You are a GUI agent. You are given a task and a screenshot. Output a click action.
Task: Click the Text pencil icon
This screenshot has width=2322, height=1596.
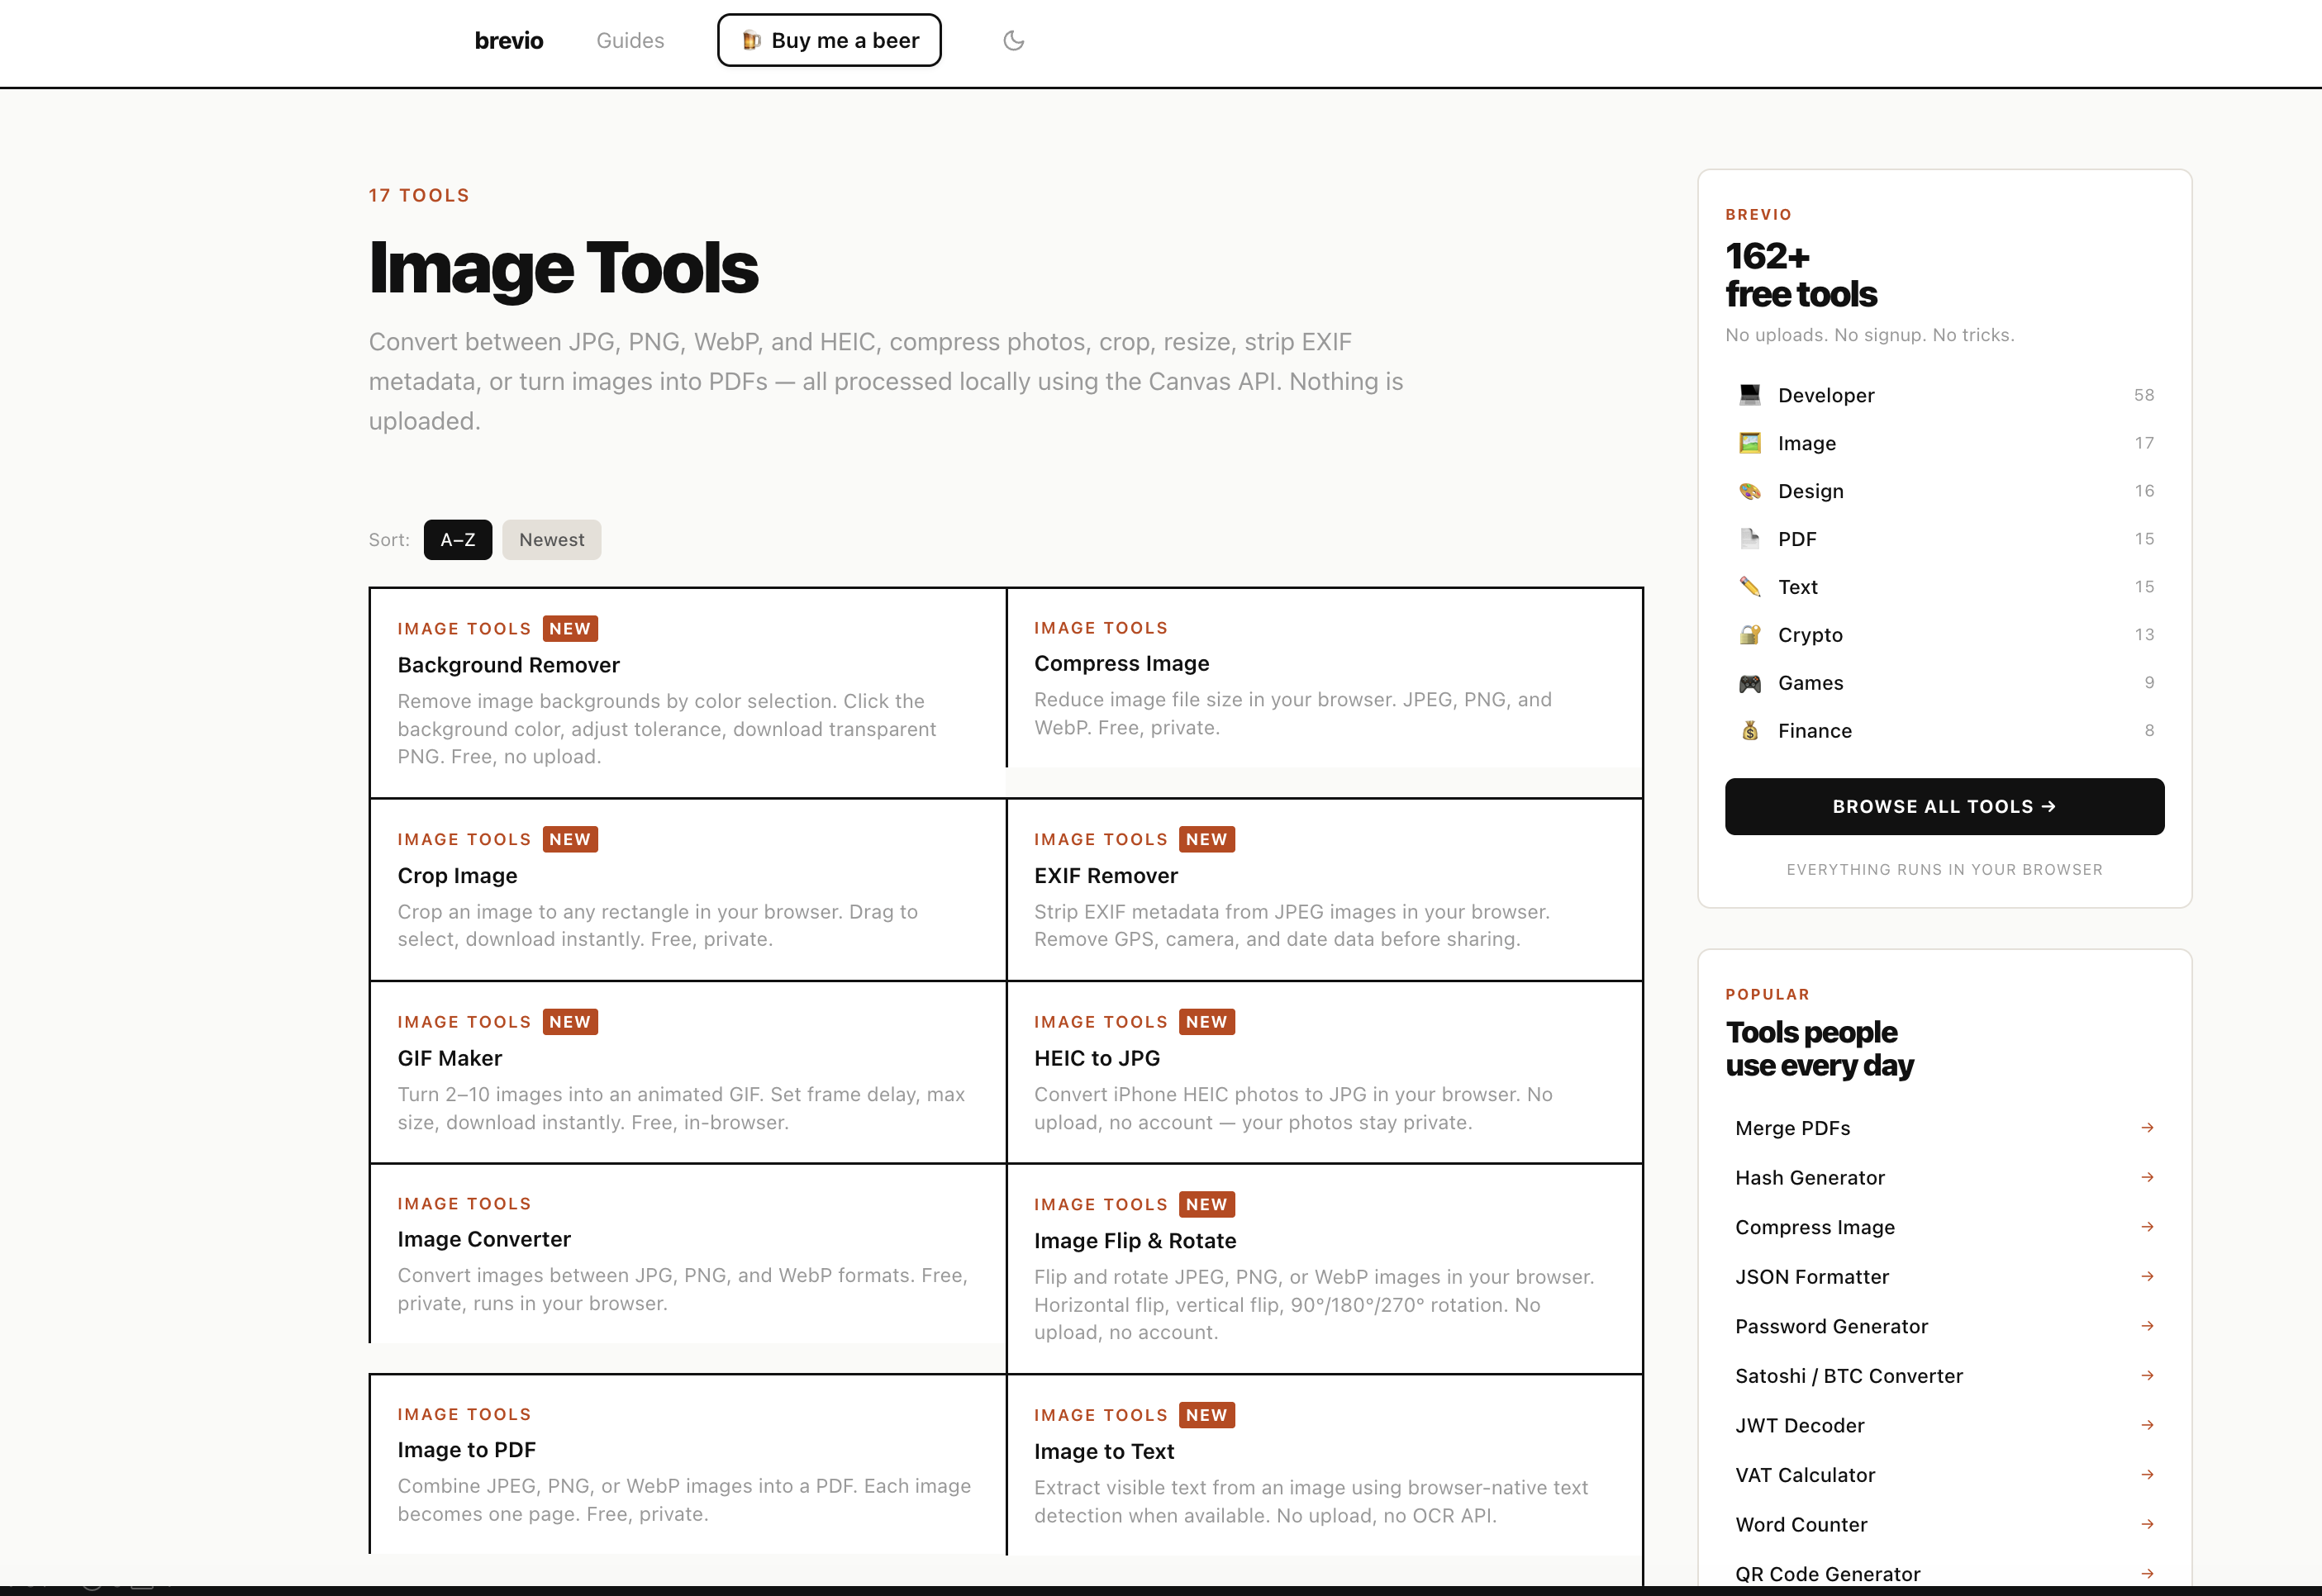(1749, 587)
